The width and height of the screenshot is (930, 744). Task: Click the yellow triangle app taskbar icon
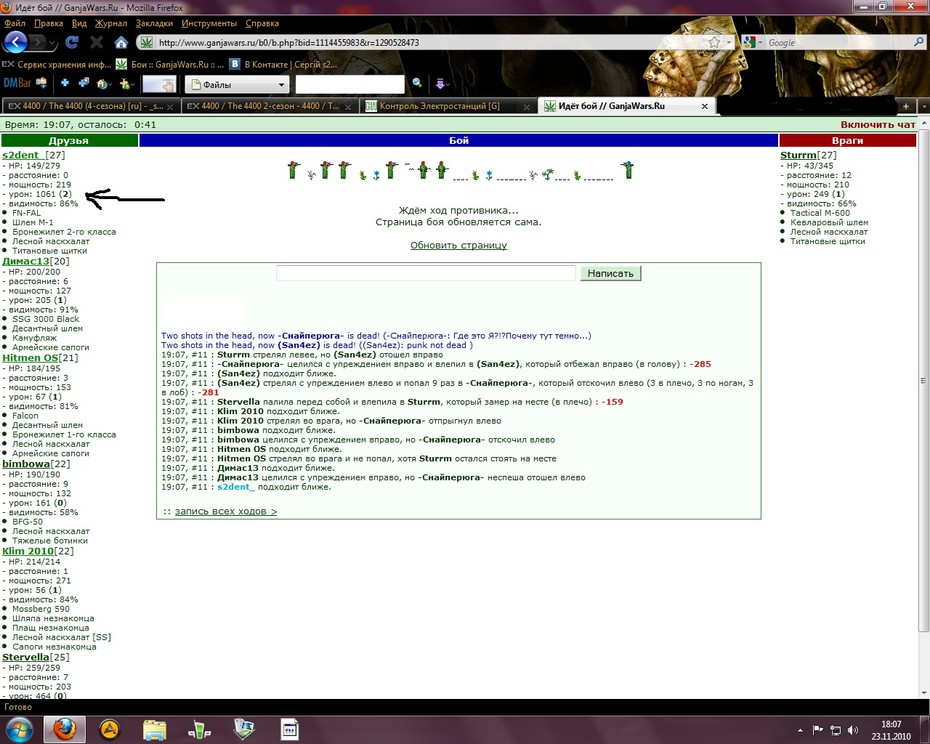(110, 730)
